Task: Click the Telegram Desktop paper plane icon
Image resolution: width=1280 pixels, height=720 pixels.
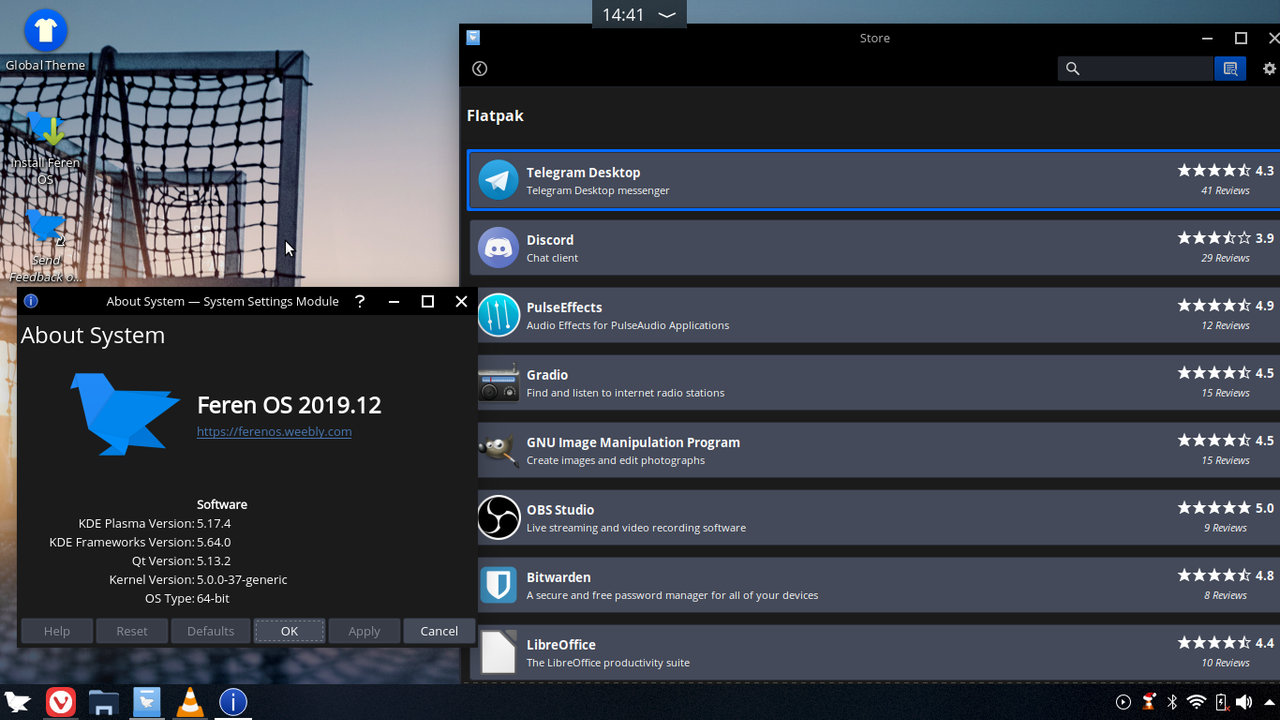Action: [x=498, y=180]
